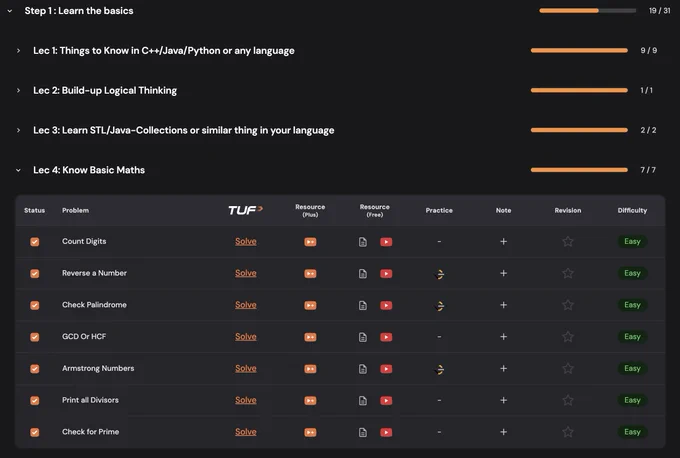Viewport: 680px width, 458px height.
Task: Click the Step 1 progress bar showing 19 / 31
Action: click(588, 10)
